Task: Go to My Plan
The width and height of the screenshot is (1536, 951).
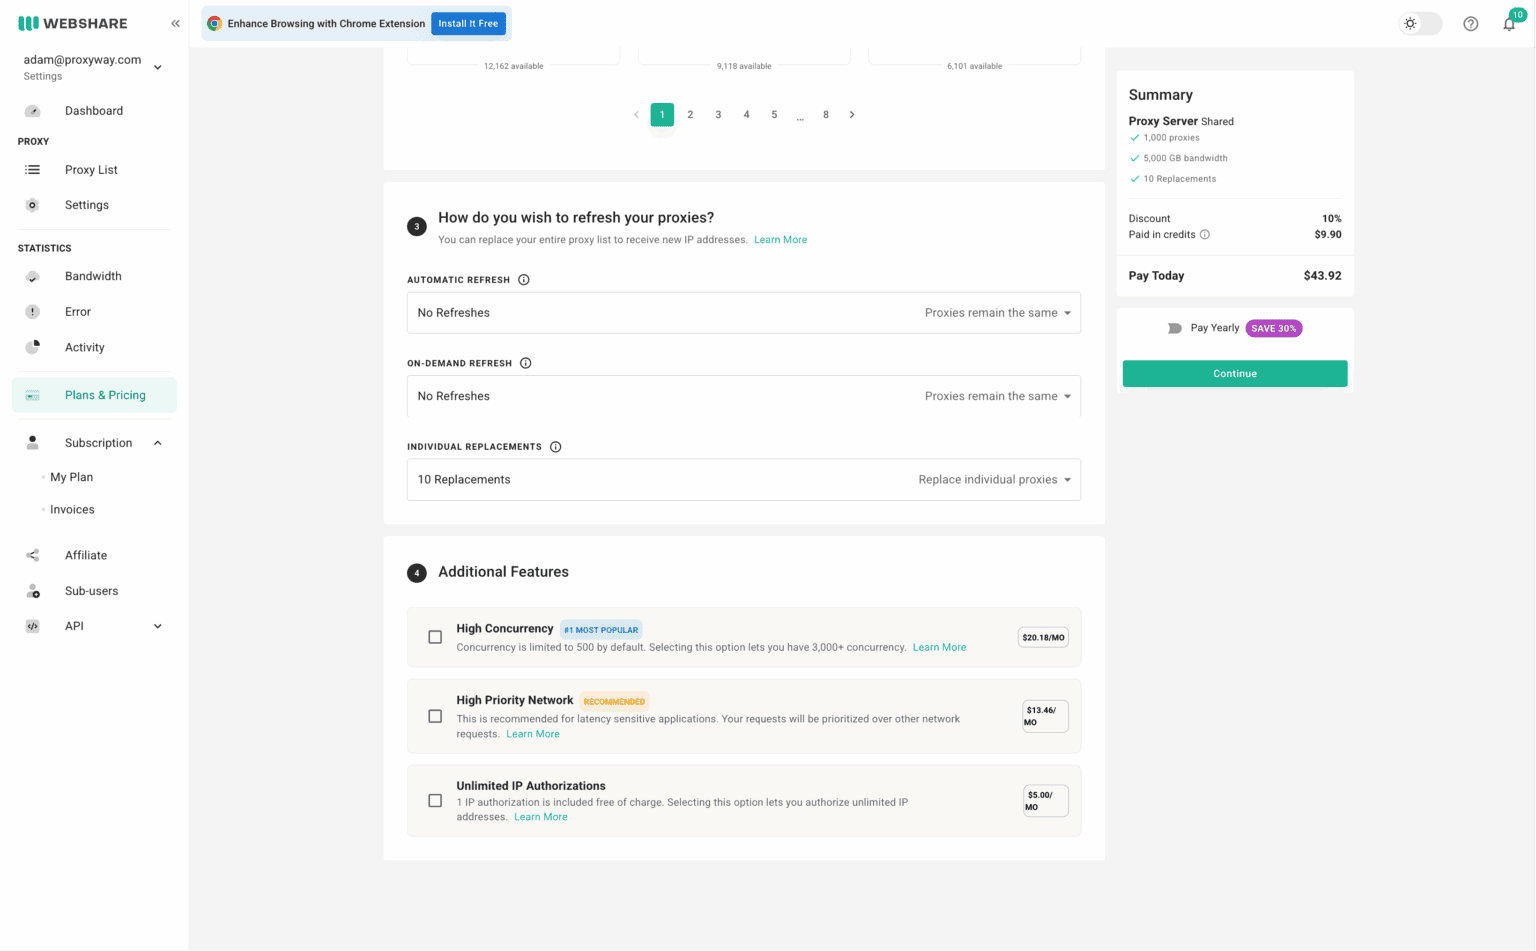Action: [71, 477]
